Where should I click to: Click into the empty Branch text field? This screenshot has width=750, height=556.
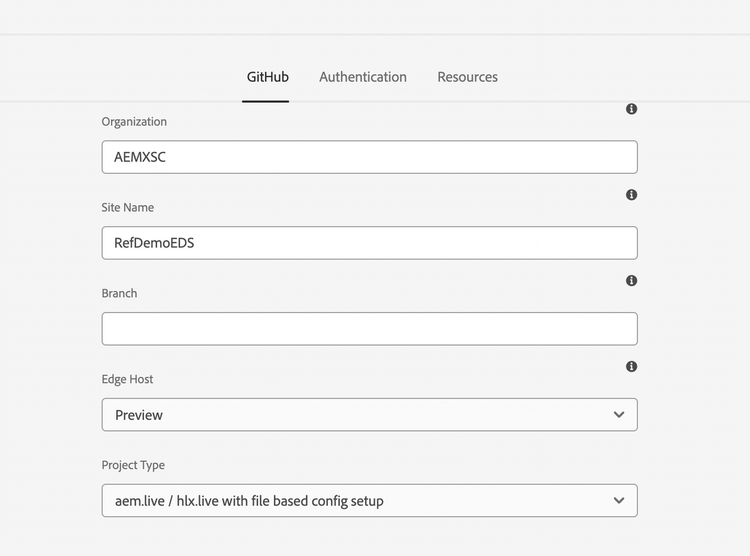[x=369, y=329]
